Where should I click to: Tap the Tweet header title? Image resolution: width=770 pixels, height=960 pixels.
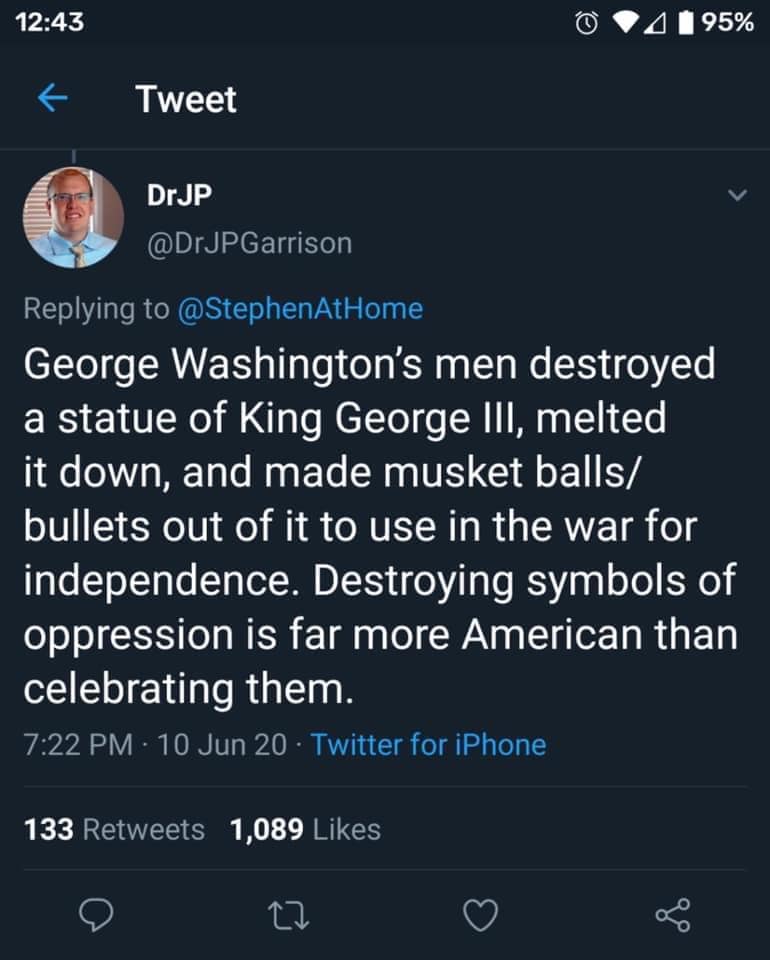(x=186, y=99)
